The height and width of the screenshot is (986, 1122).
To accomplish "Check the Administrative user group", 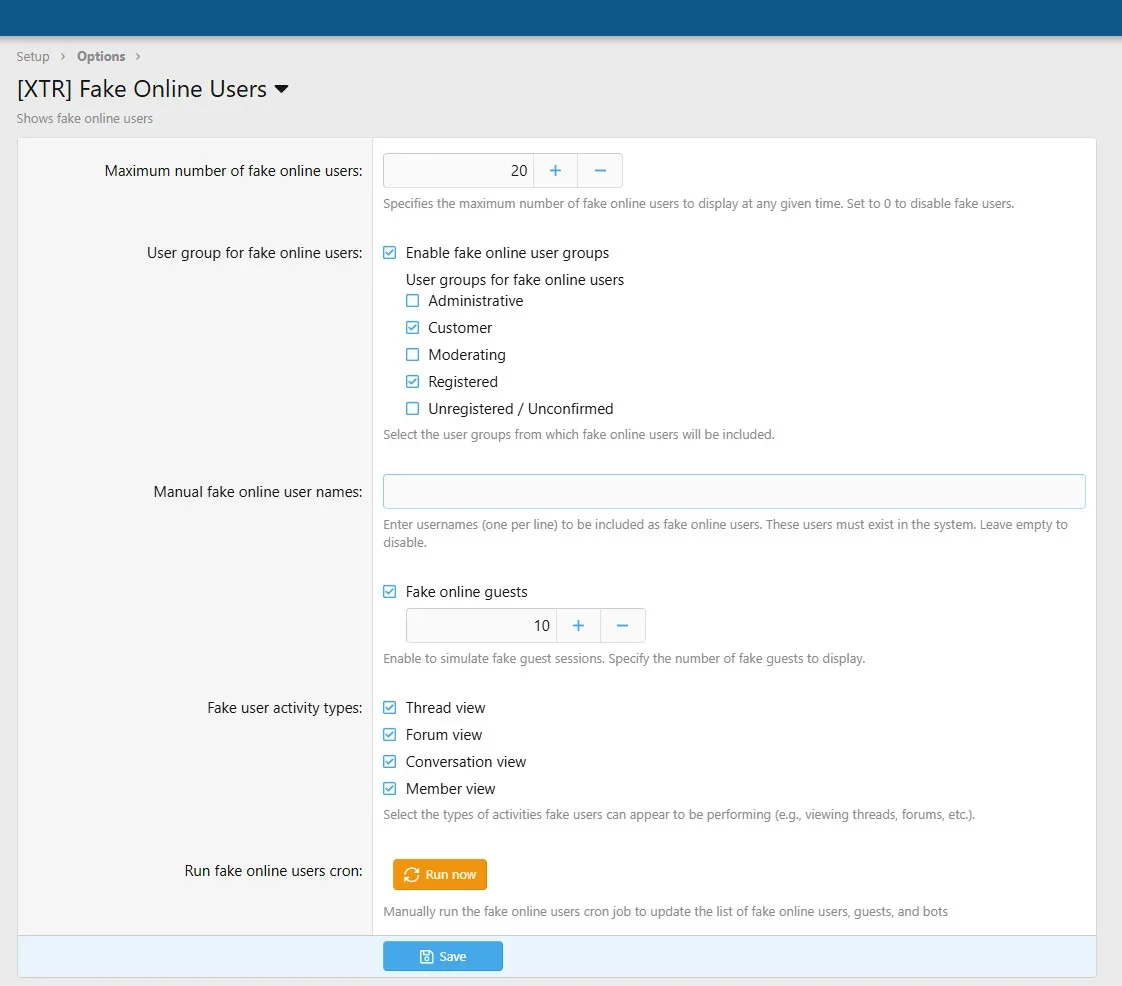I will (413, 301).
